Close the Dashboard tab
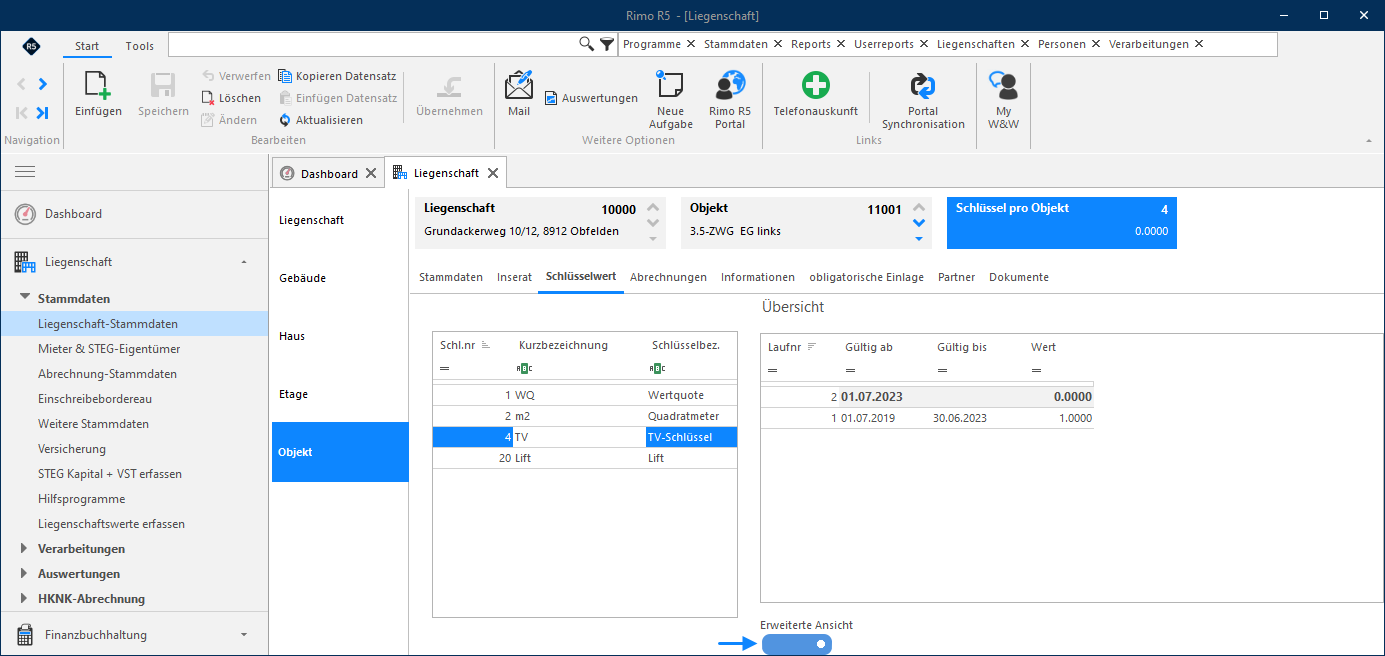1385x656 pixels. point(371,173)
